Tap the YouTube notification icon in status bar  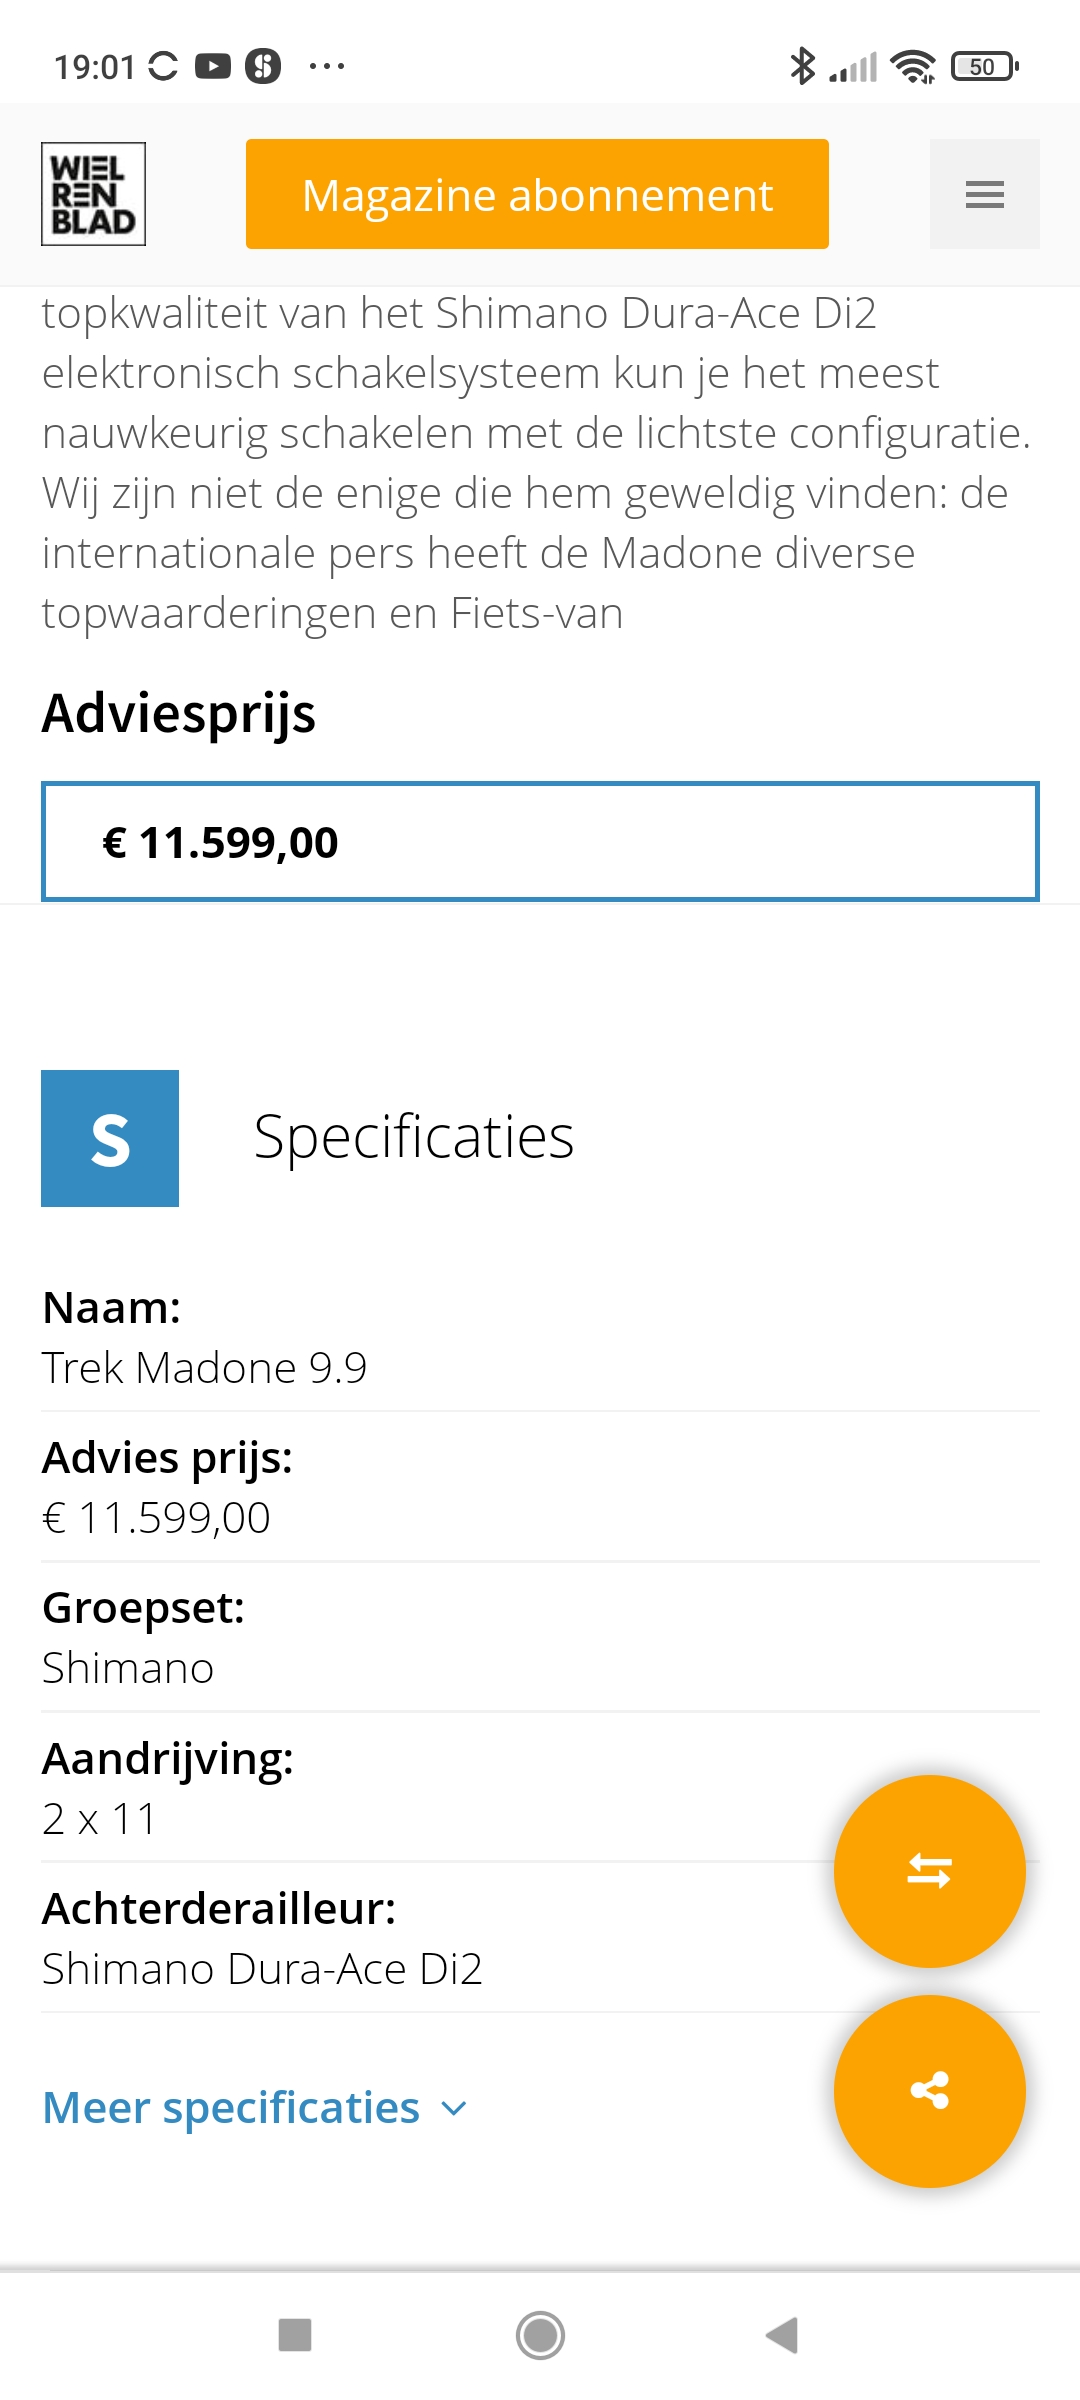click(212, 66)
